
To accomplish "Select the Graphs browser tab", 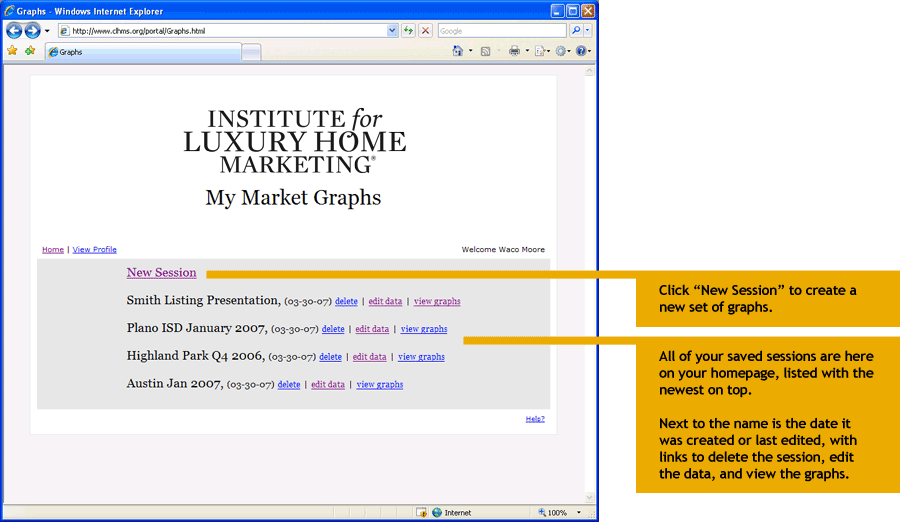I will pyautogui.click(x=140, y=52).
